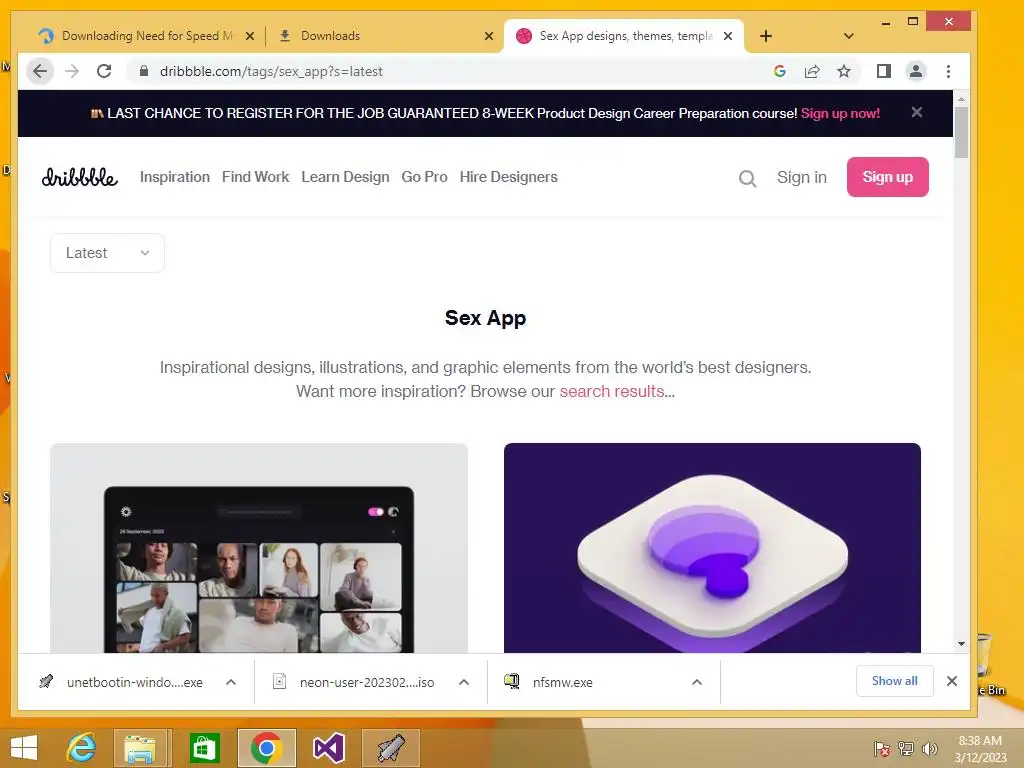The width and height of the screenshot is (1024, 768).
Task: Switch to the Downloads tab
Action: pos(385,36)
